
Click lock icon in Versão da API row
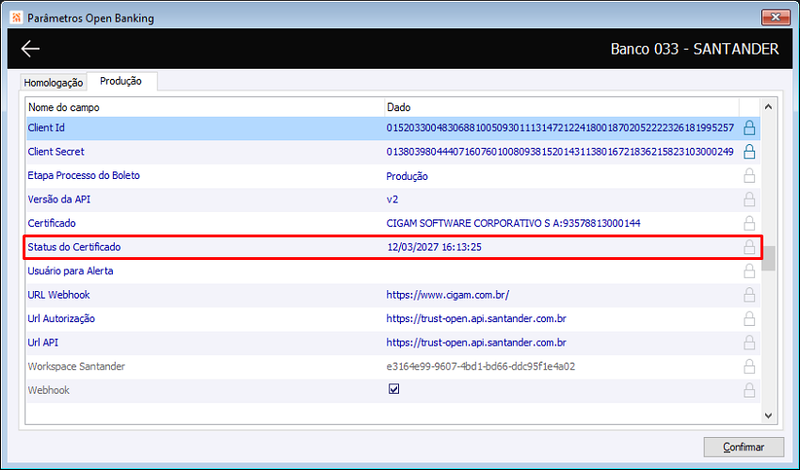click(749, 199)
